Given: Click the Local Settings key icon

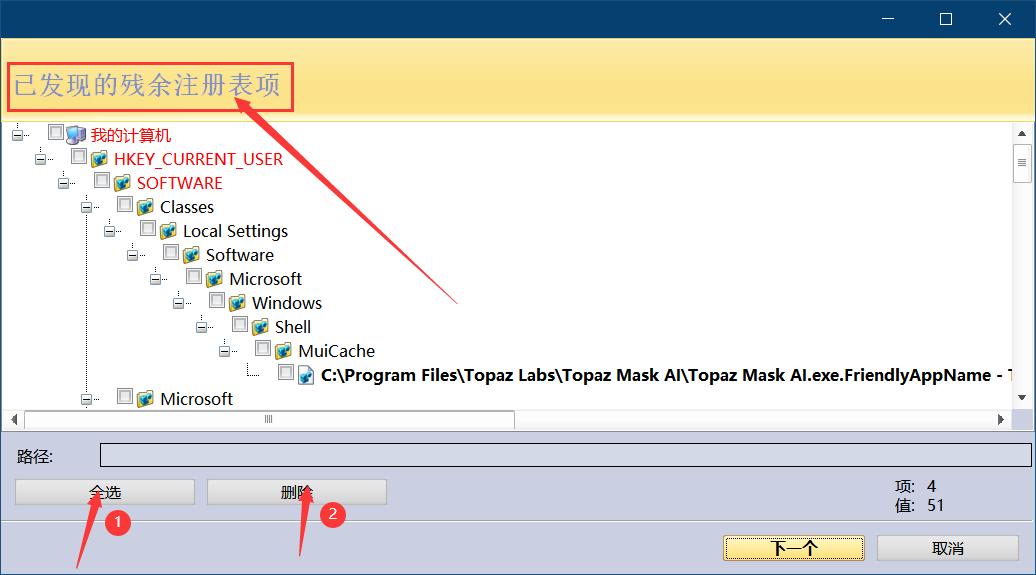Looking at the screenshot, I should coord(168,231).
